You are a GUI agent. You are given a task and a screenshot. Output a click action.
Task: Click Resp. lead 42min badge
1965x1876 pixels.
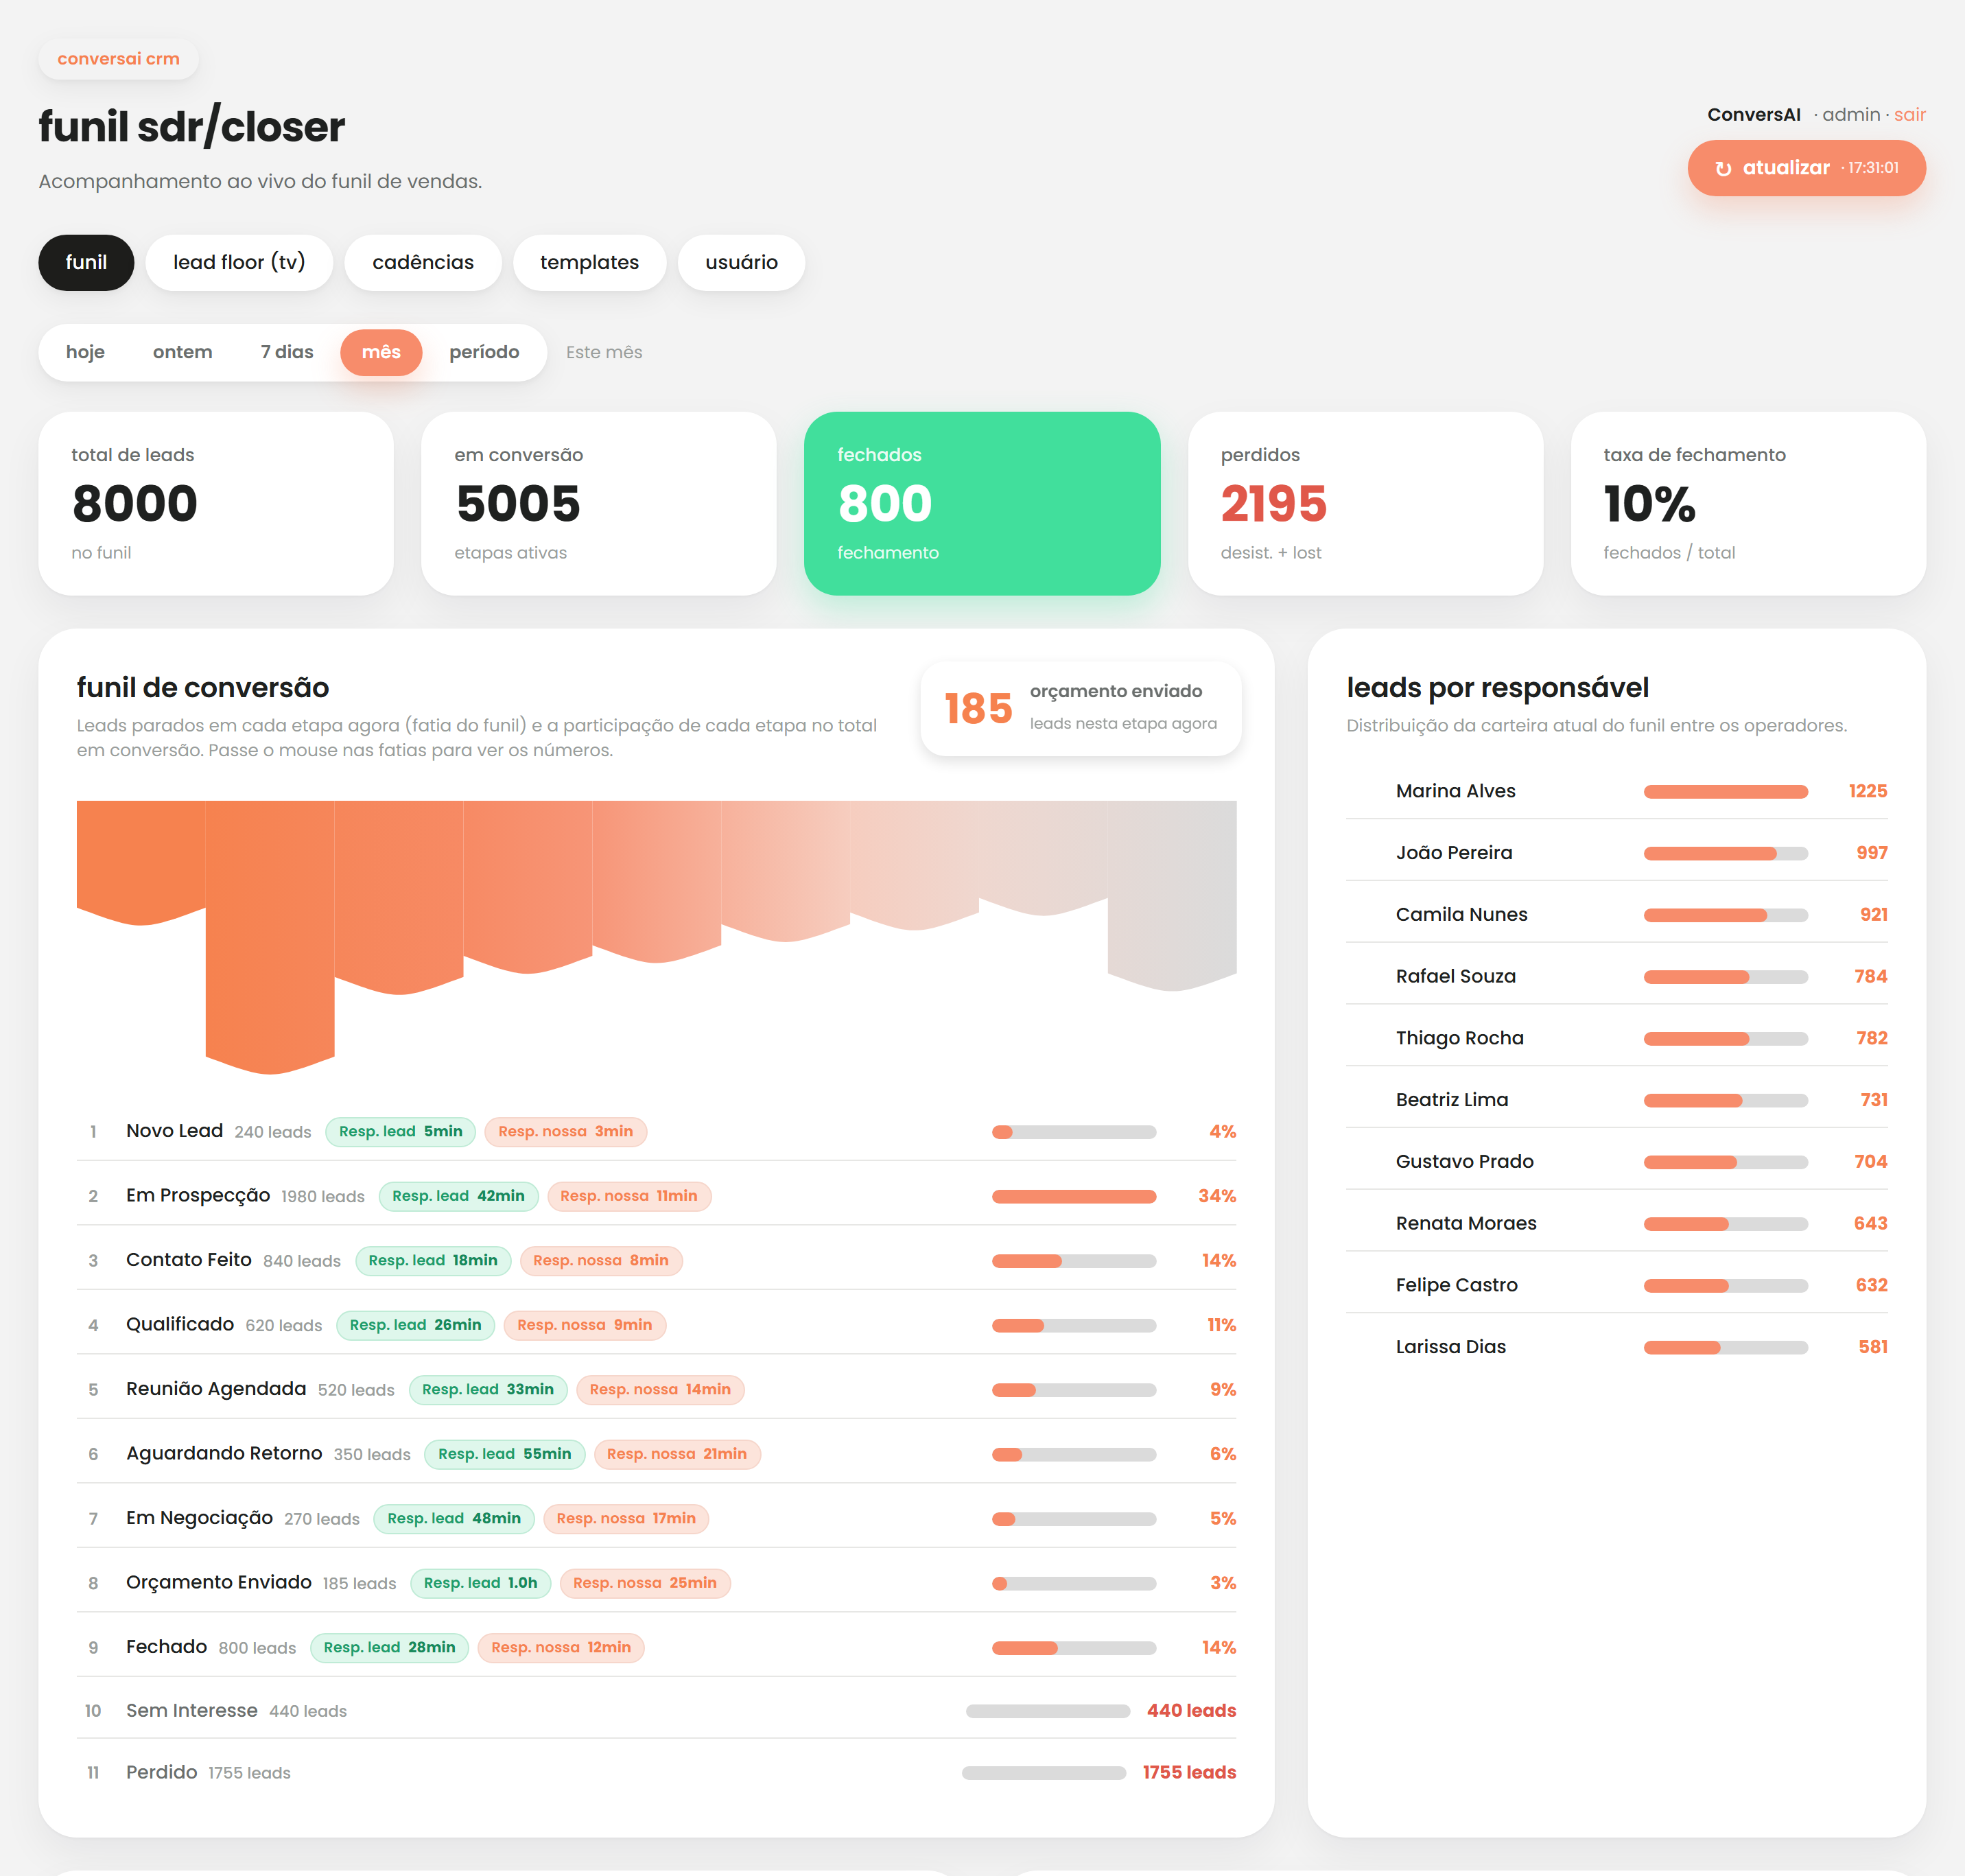pyautogui.click(x=458, y=1196)
